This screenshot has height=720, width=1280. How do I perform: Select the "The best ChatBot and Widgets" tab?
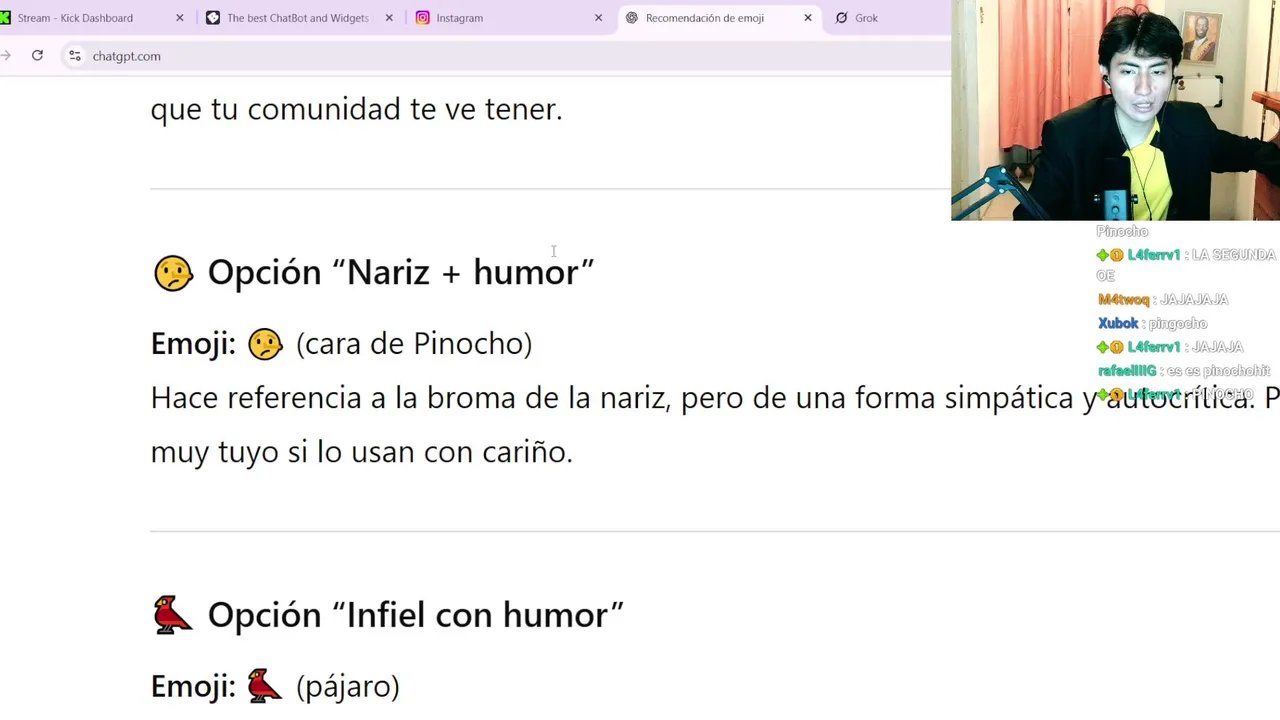pyautogui.click(x=297, y=18)
